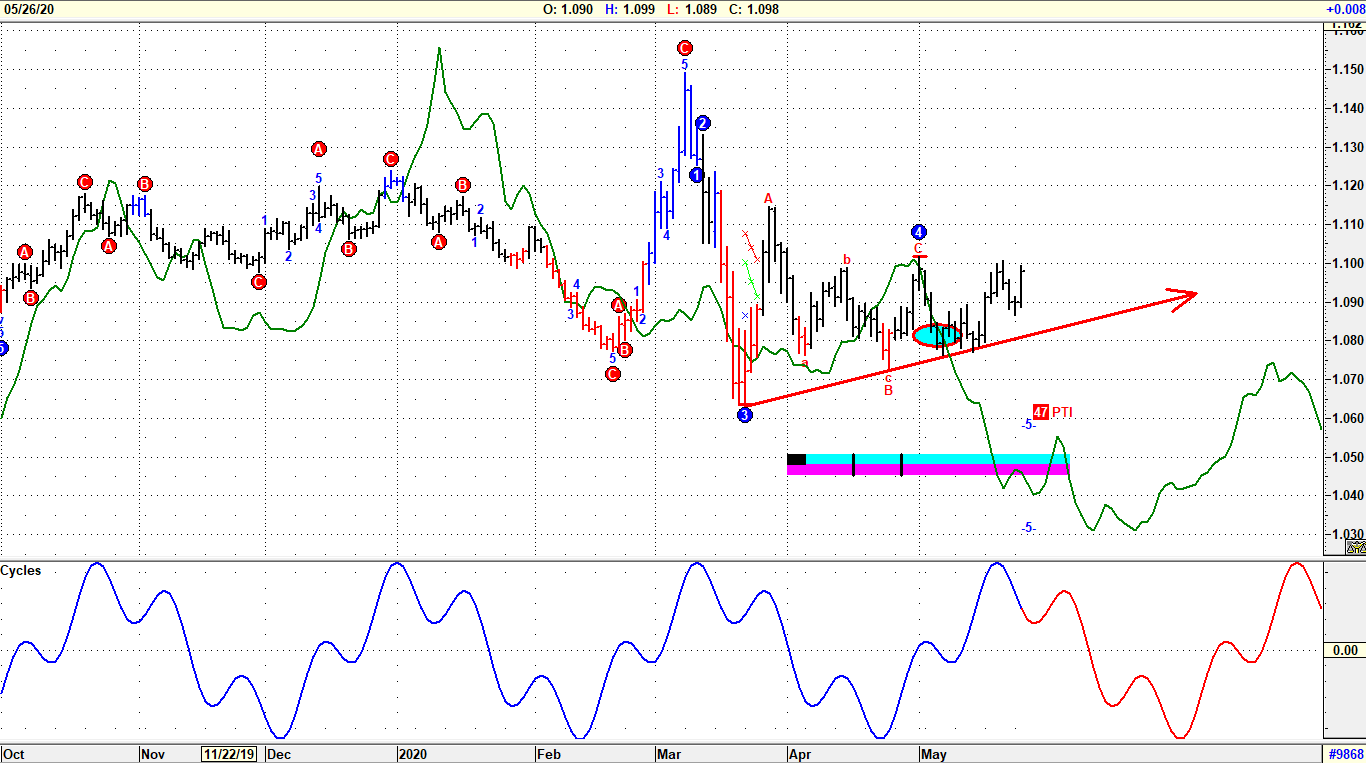Select the Cycles panel label

pyautogui.click(x=21, y=571)
